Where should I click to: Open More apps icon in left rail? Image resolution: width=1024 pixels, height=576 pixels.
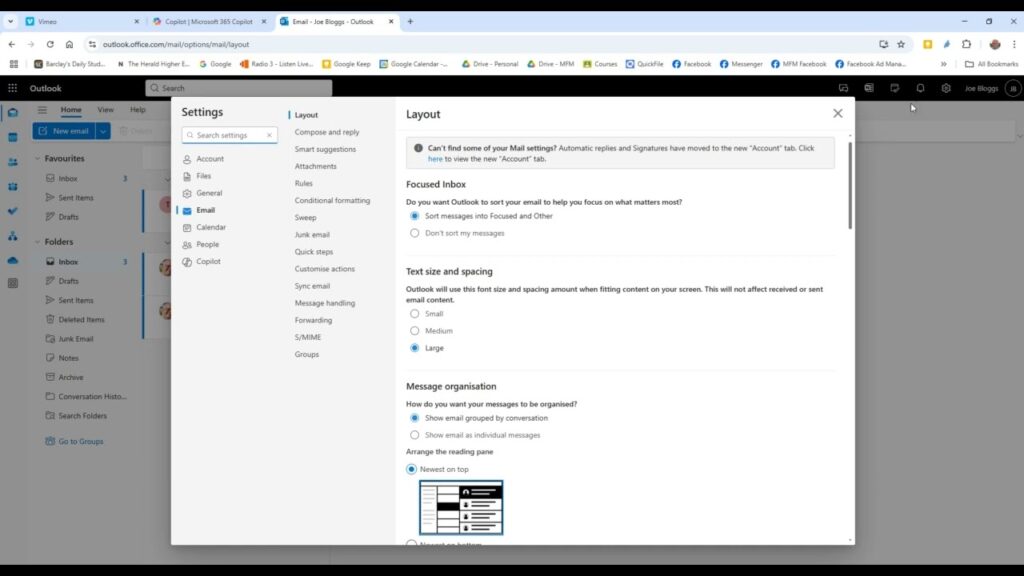(12, 283)
